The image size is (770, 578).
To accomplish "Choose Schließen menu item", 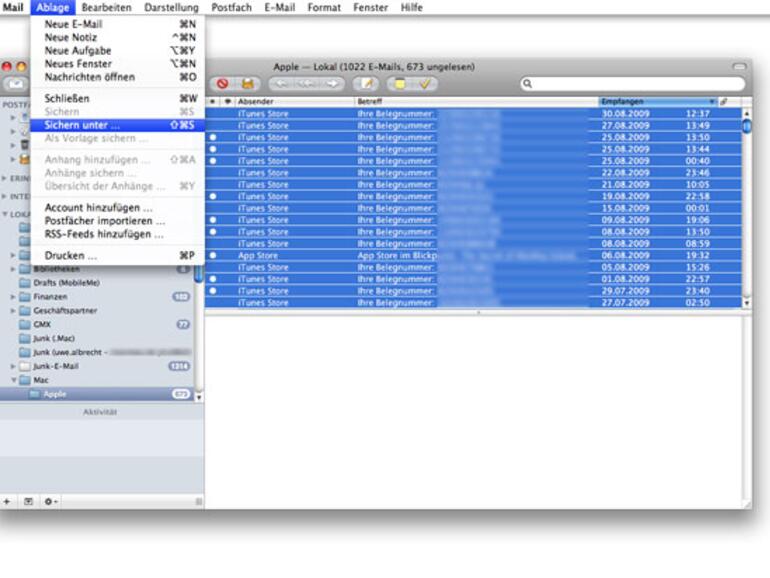I will pyautogui.click(x=117, y=98).
